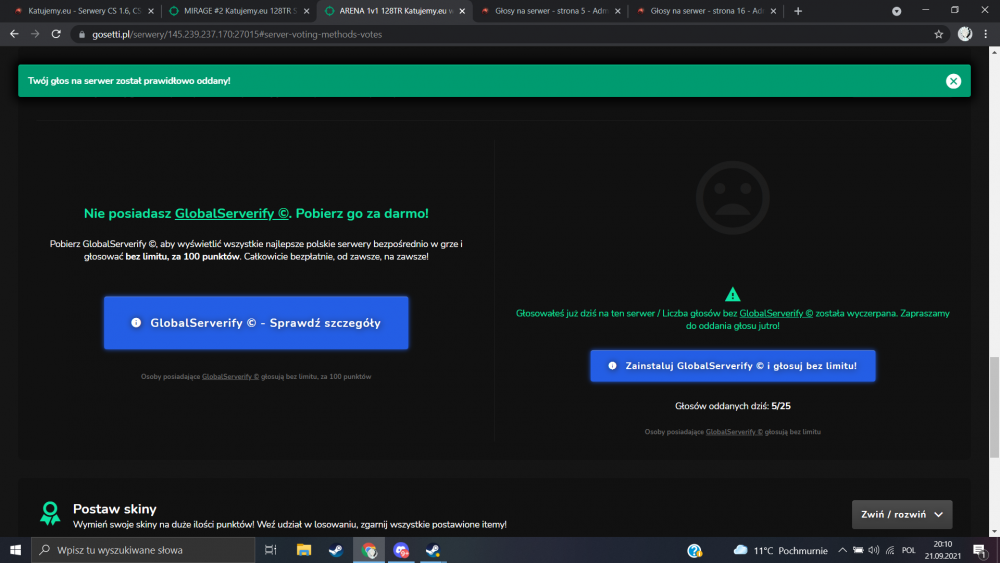Bookmark this page with star icon
Image resolution: width=1000 pixels, height=563 pixels.
[939, 34]
